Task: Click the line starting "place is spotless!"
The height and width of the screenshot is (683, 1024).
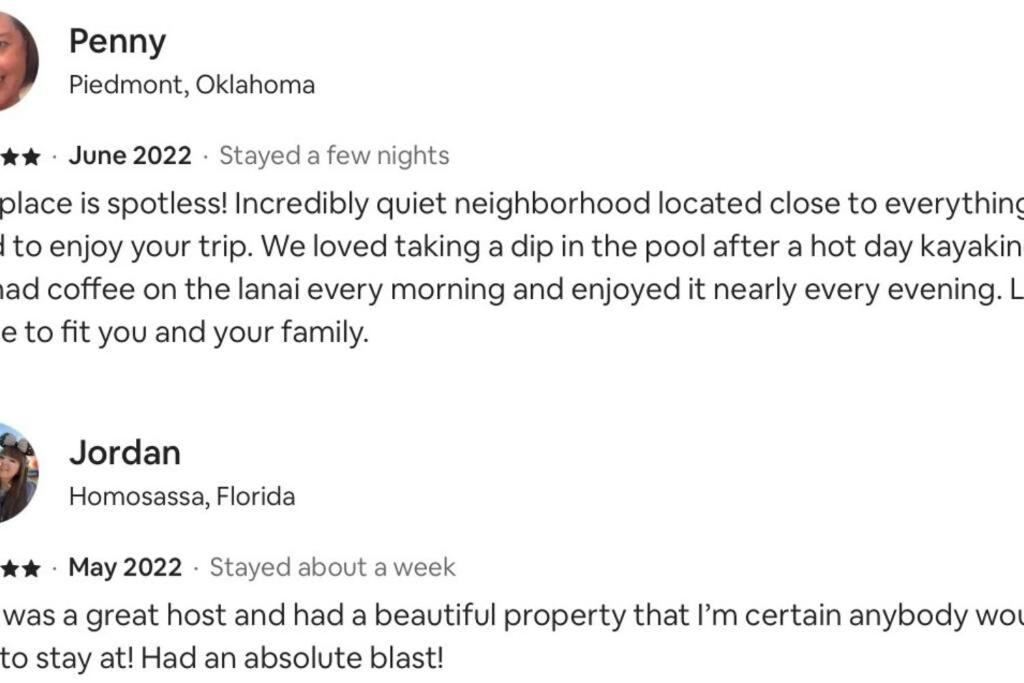Action: [512, 204]
